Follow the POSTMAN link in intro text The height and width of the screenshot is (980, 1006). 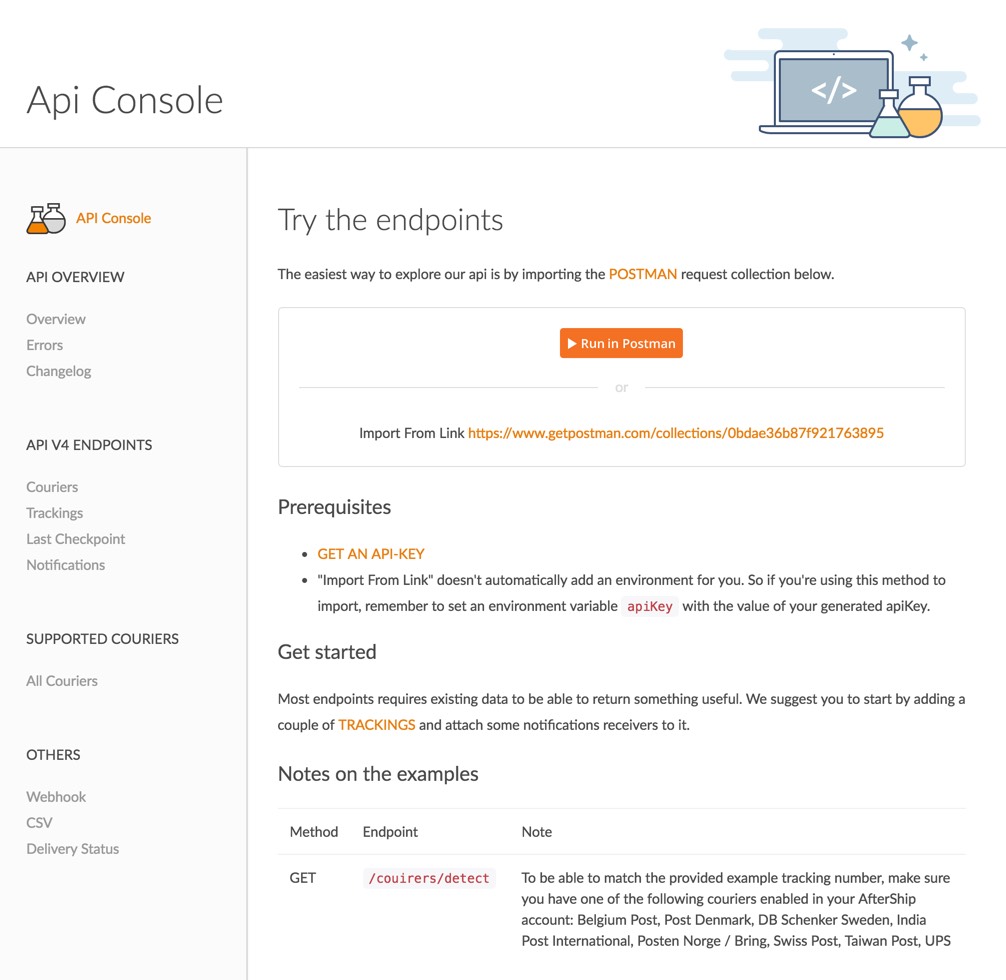click(x=642, y=274)
